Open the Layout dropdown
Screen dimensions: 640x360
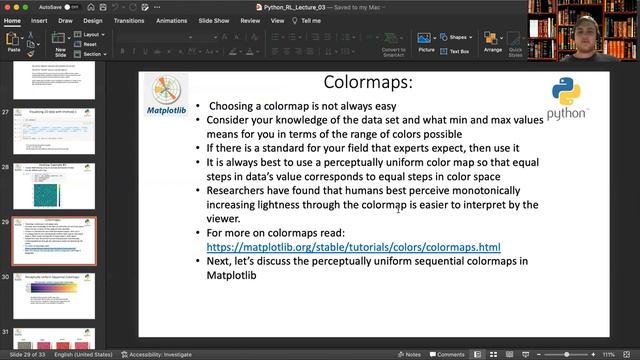(x=89, y=35)
